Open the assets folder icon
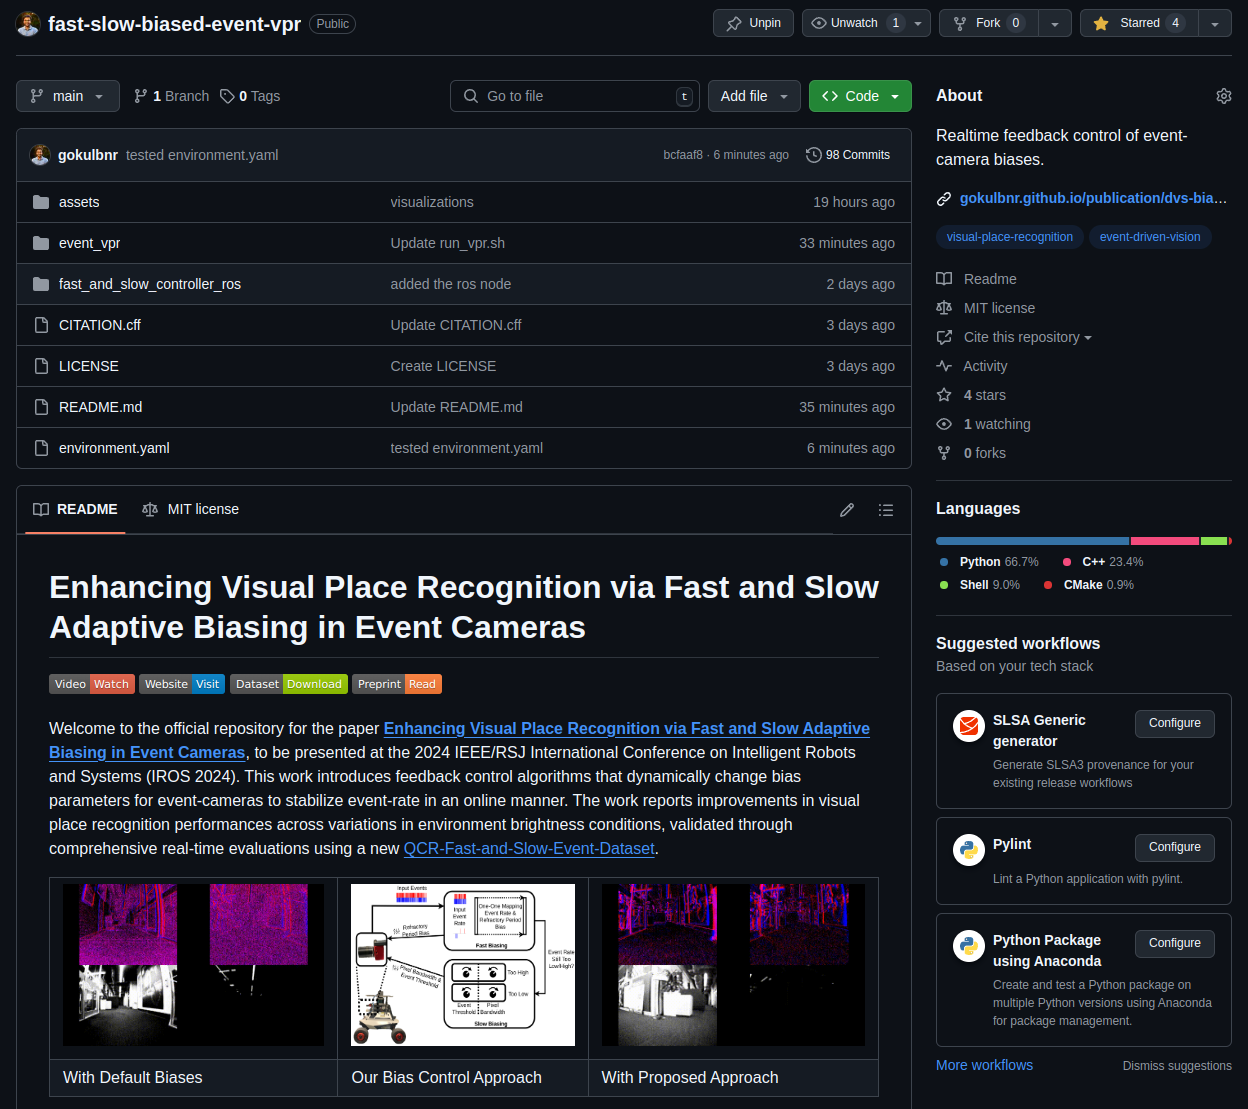The height and width of the screenshot is (1109, 1248). click(x=40, y=202)
